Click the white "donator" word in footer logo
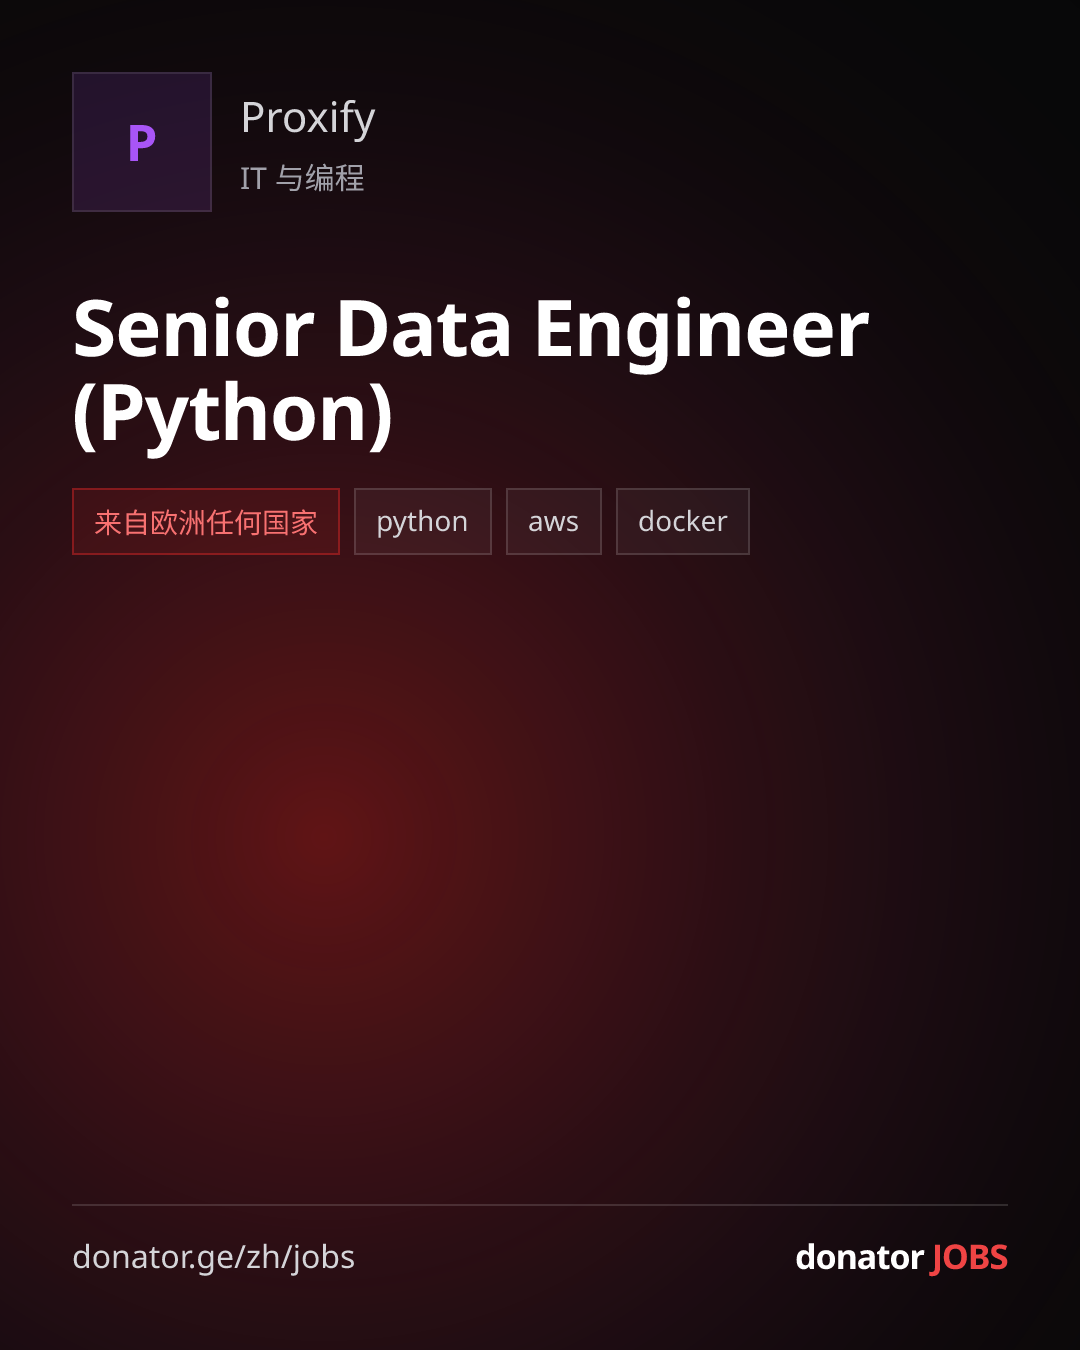Viewport: 1080px width, 1350px height. [860, 1257]
